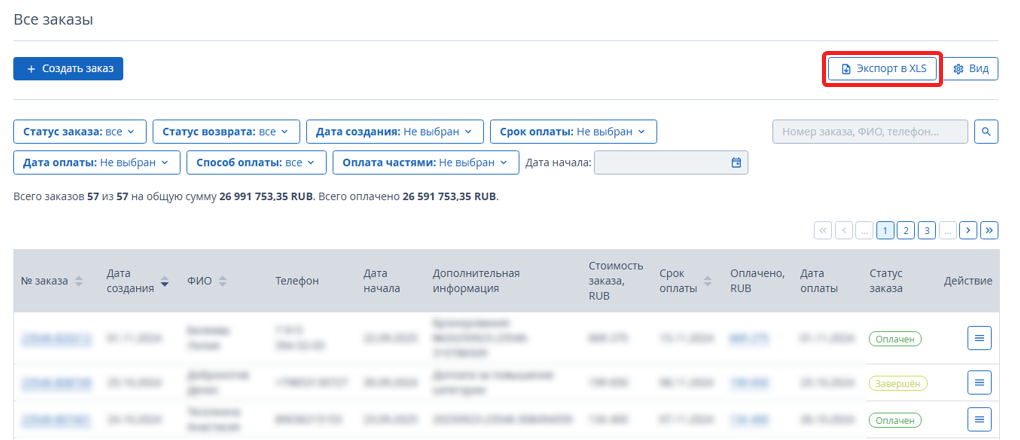Click the Дата начала date input
The image size is (1020, 440).
click(671, 163)
